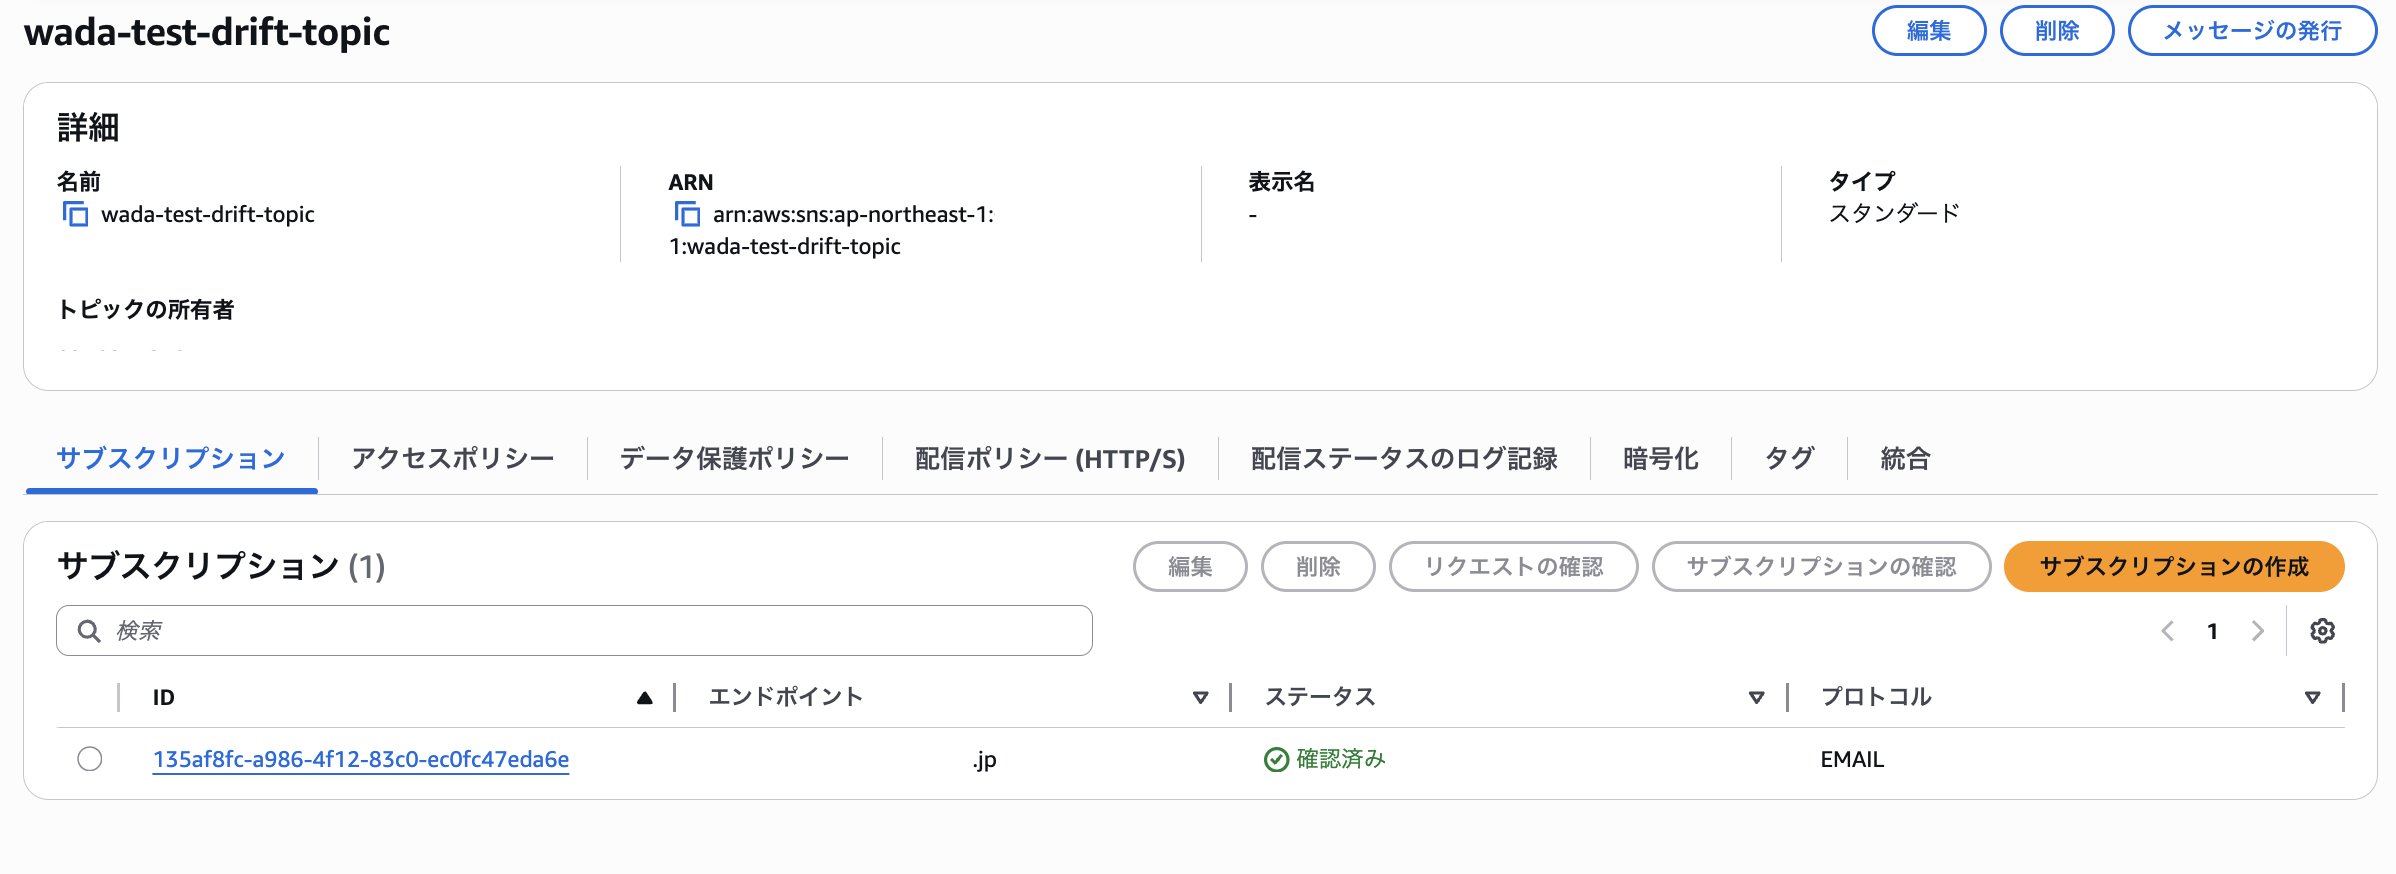Open 配信ポリシー (HTTP/S) tab

pyautogui.click(x=1050, y=459)
